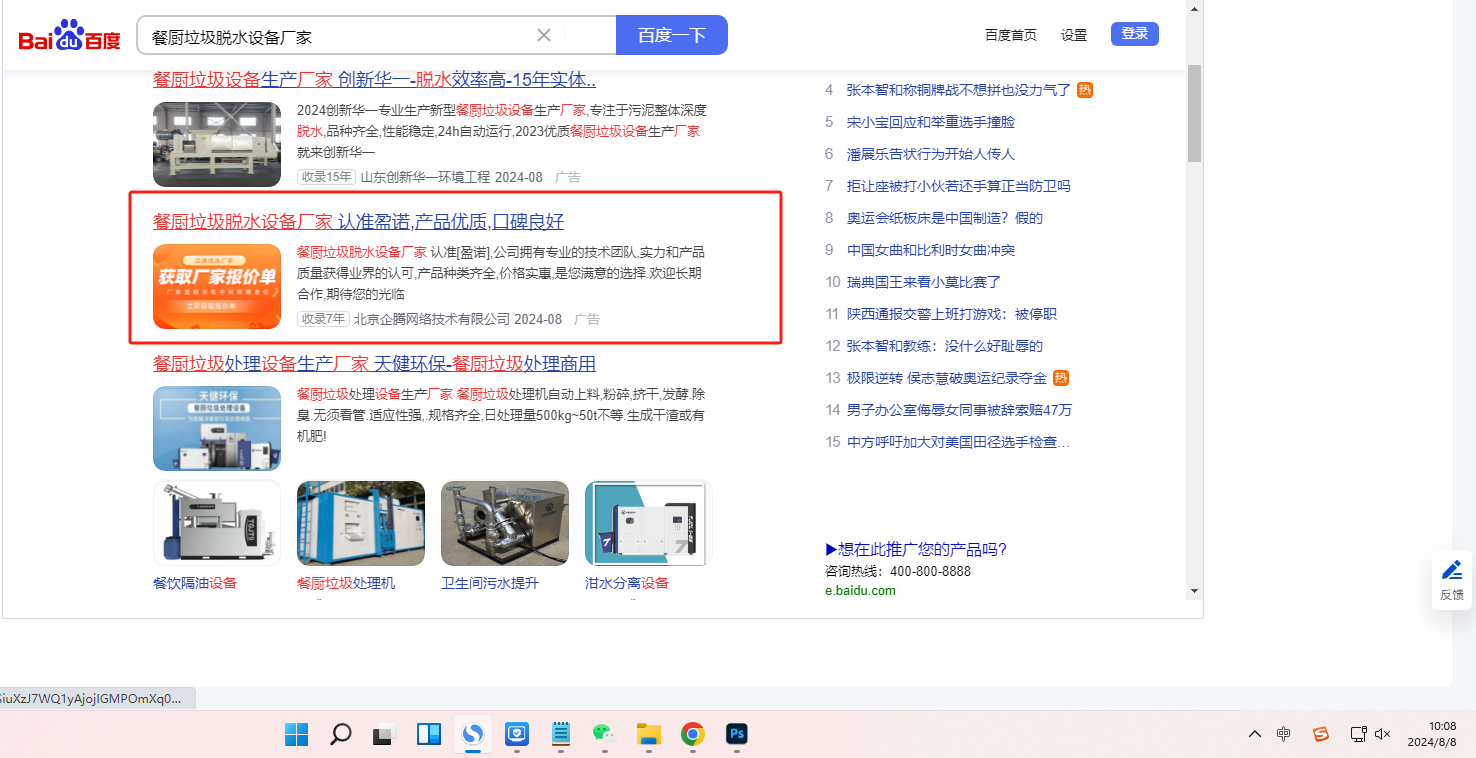The width and height of the screenshot is (1476, 758).
Task: Open the notepad app on the taskbar
Action: click(561, 735)
